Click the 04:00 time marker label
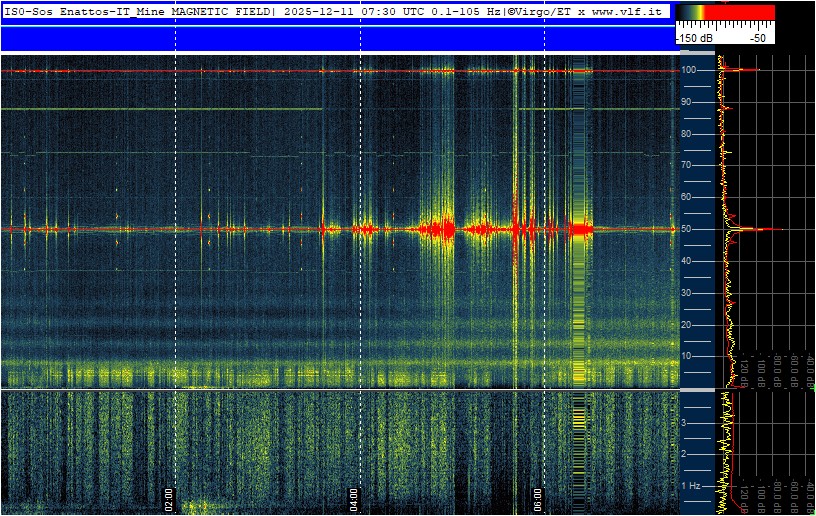The width and height of the screenshot is (816, 516). (353, 500)
